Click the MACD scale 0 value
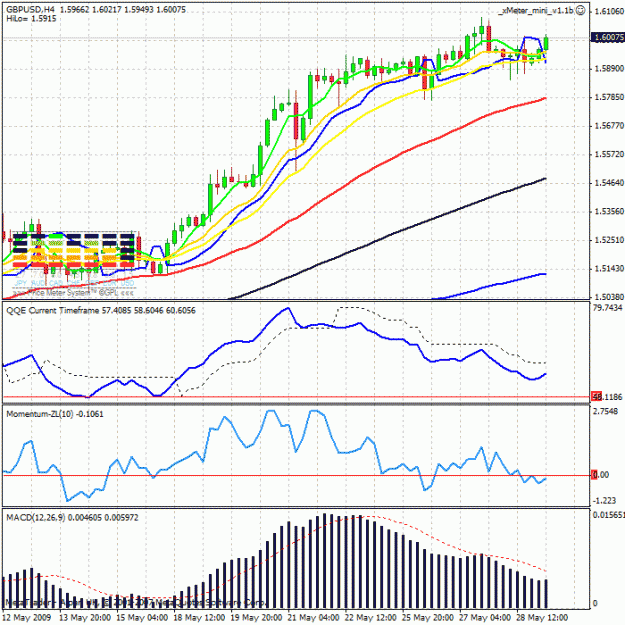The width and height of the screenshot is (625, 625). [595, 603]
